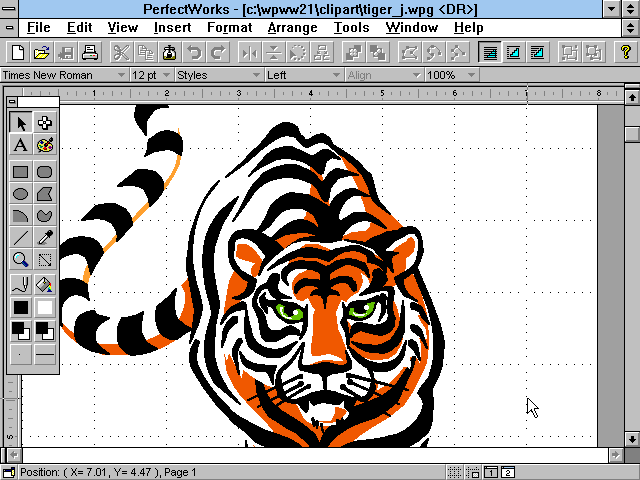
Task: Click the vertical scrollbar down arrow
Action: click(x=632, y=439)
